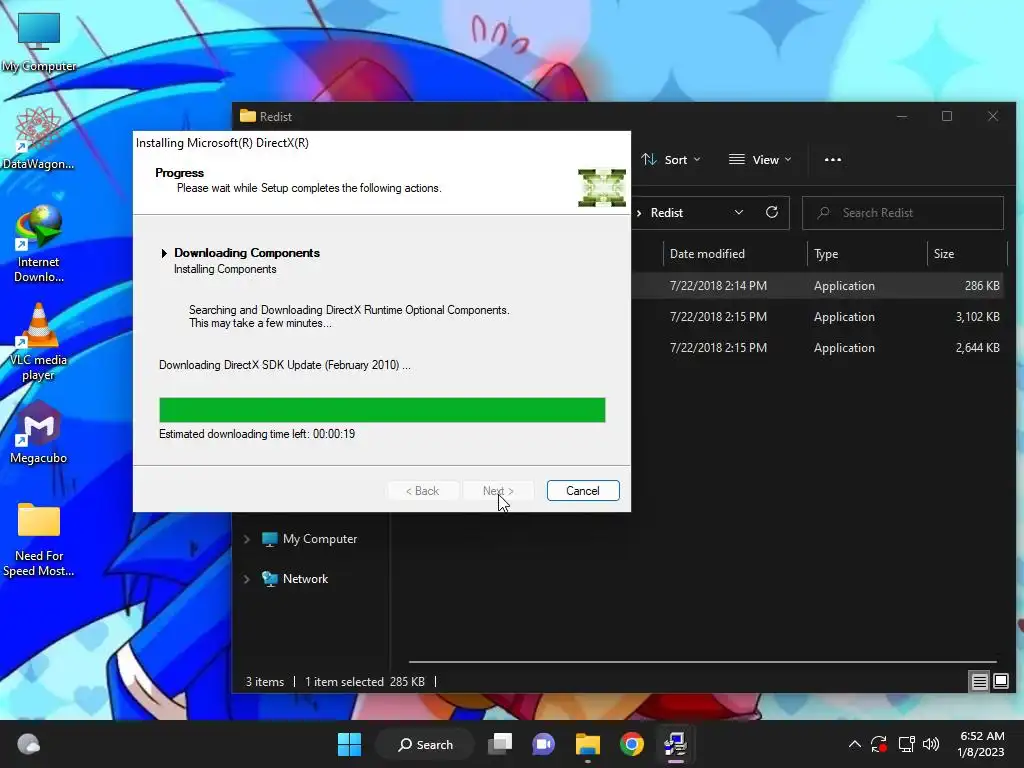Open the See more options ellipsis menu
The width and height of the screenshot is (1024, 768).
click(833, 159)
